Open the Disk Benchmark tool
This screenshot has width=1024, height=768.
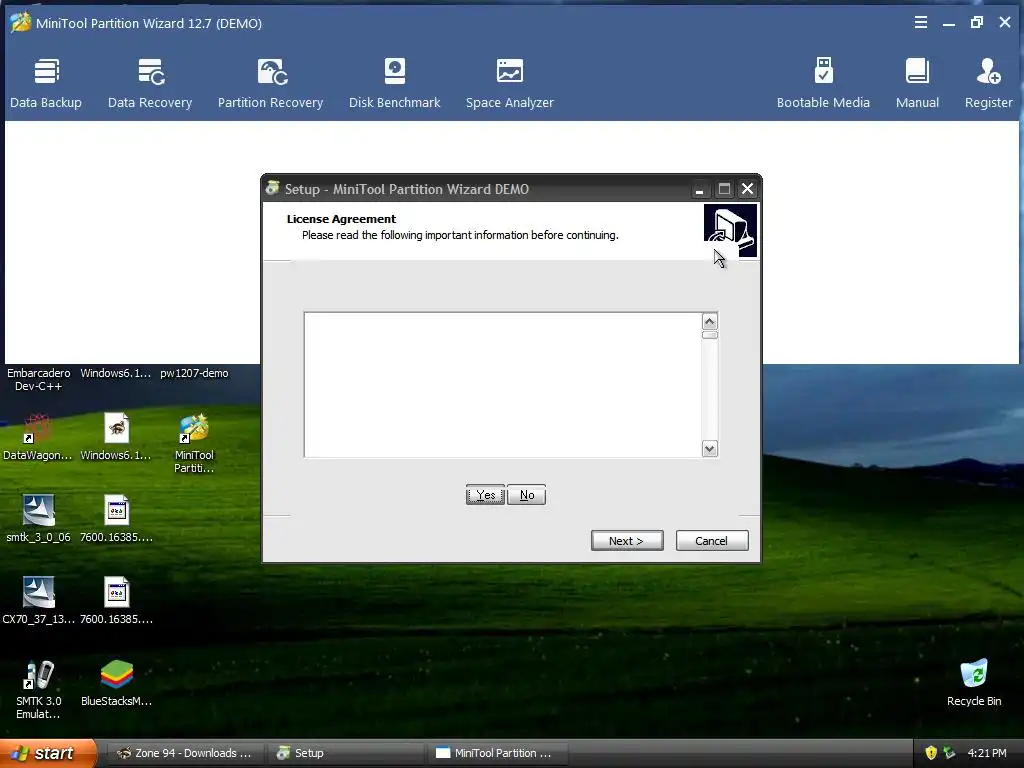[394, 84]
